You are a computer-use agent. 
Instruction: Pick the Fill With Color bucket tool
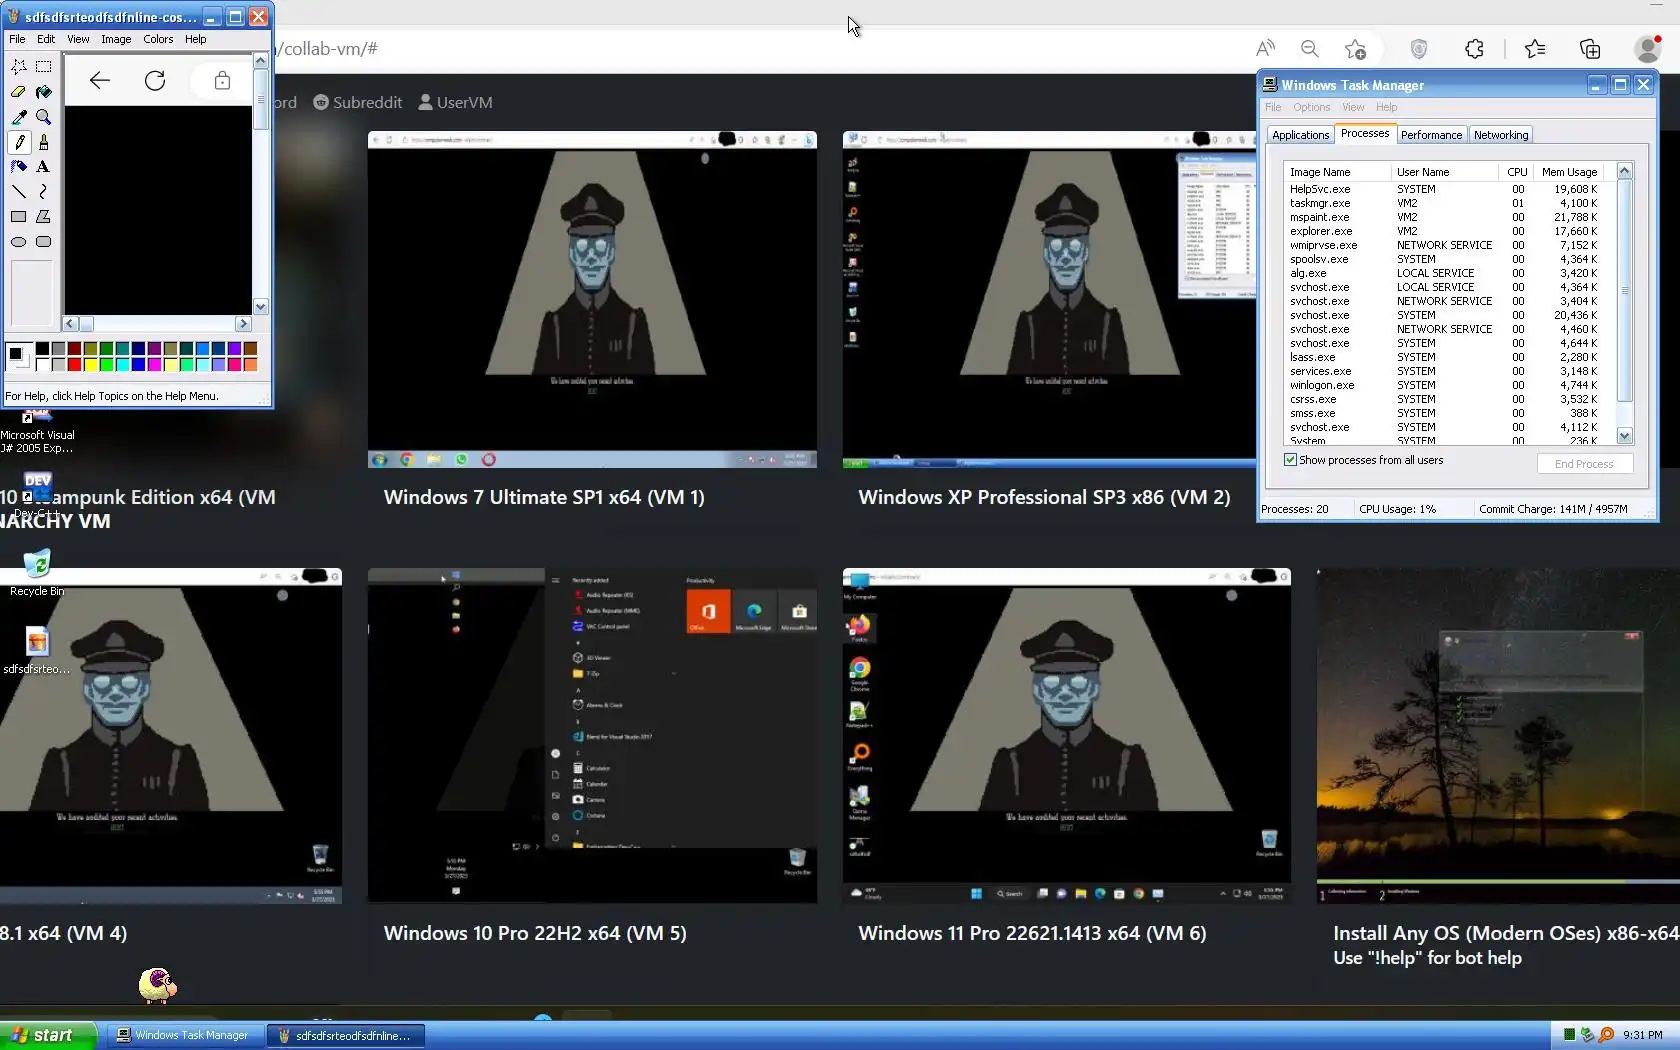(x=44, y=92)
